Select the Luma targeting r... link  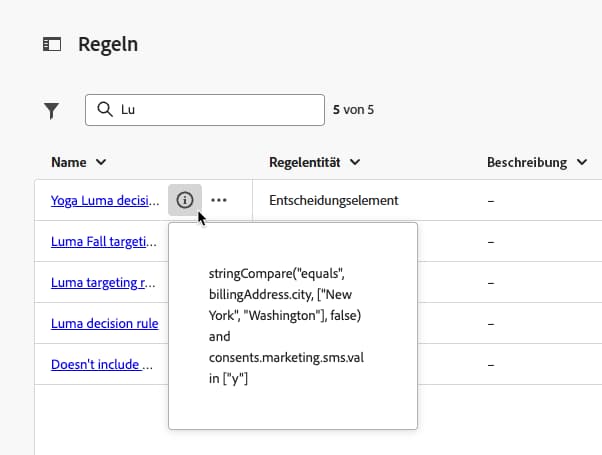click(x=104, y=283)
